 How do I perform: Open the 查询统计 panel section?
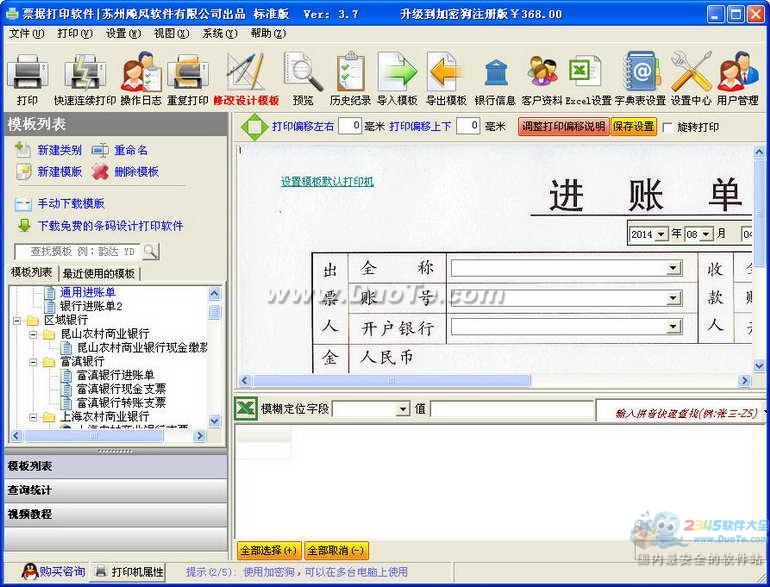click(x=116, y=490)
